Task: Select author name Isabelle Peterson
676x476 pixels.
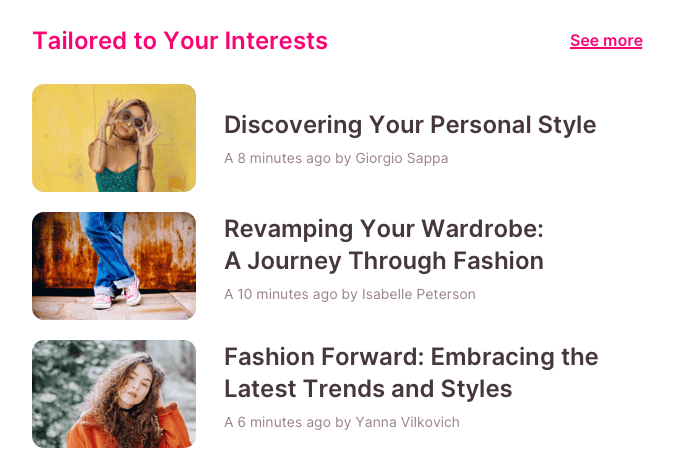Action: 418,294
